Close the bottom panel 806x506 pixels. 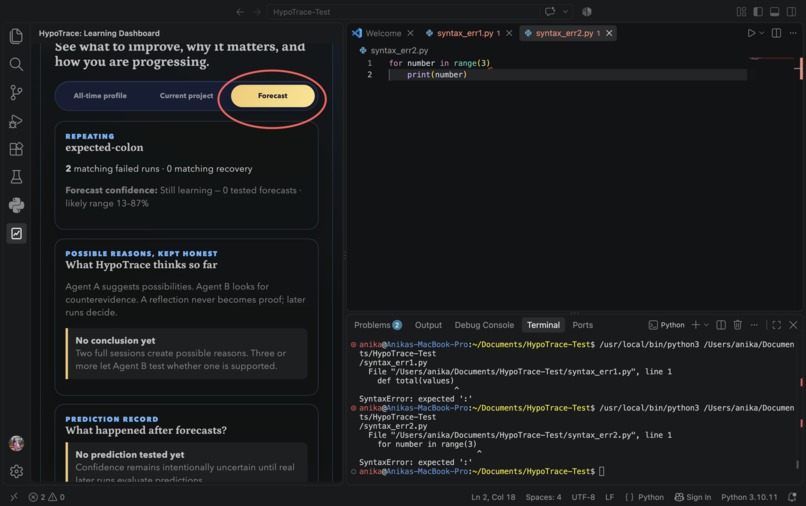click(x=793, y=325)
